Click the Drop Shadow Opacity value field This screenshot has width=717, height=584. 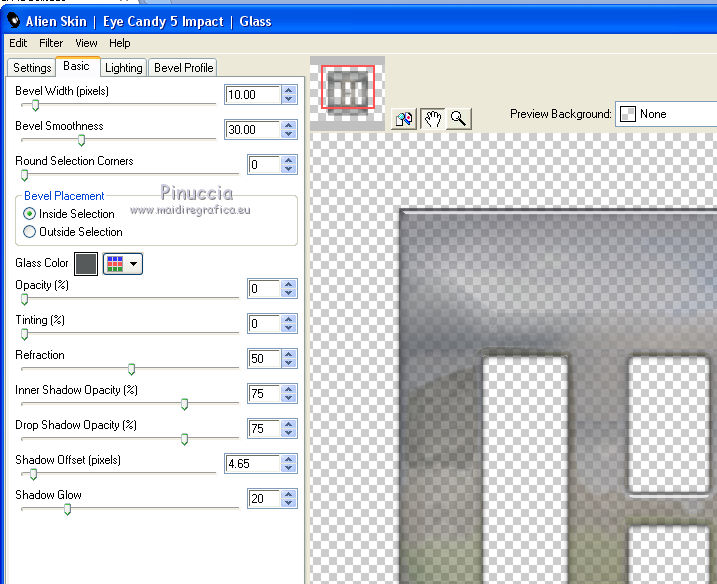[x=264, y=429]
